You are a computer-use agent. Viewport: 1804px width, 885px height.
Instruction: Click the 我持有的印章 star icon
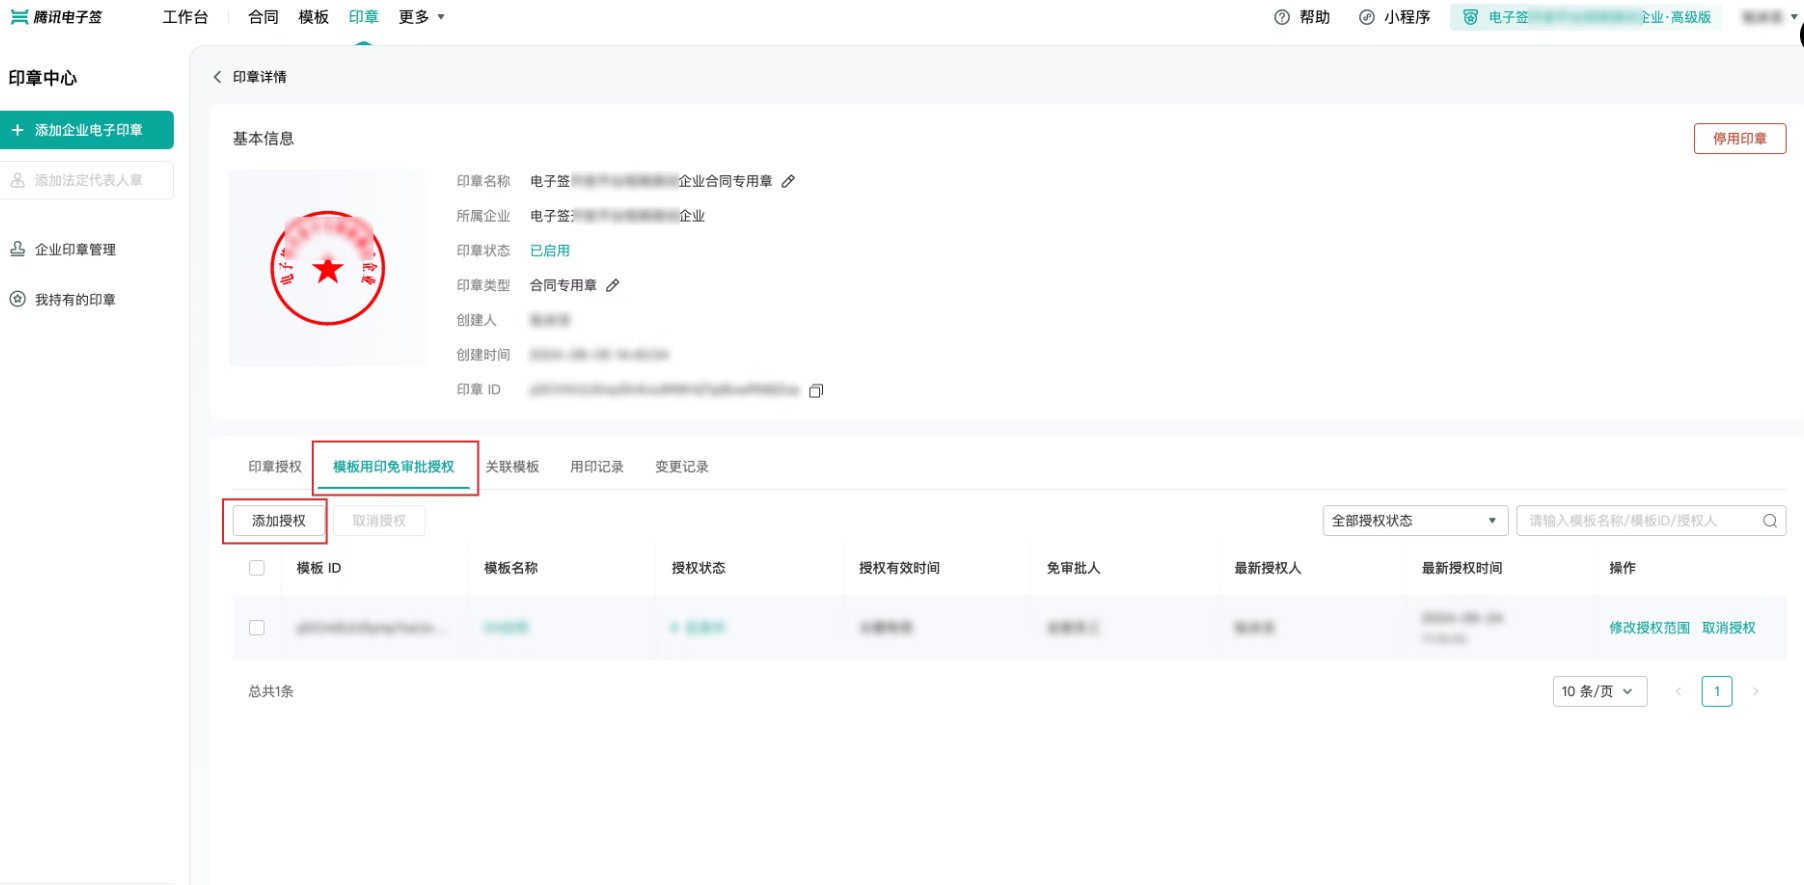click(x=18, y=299)
